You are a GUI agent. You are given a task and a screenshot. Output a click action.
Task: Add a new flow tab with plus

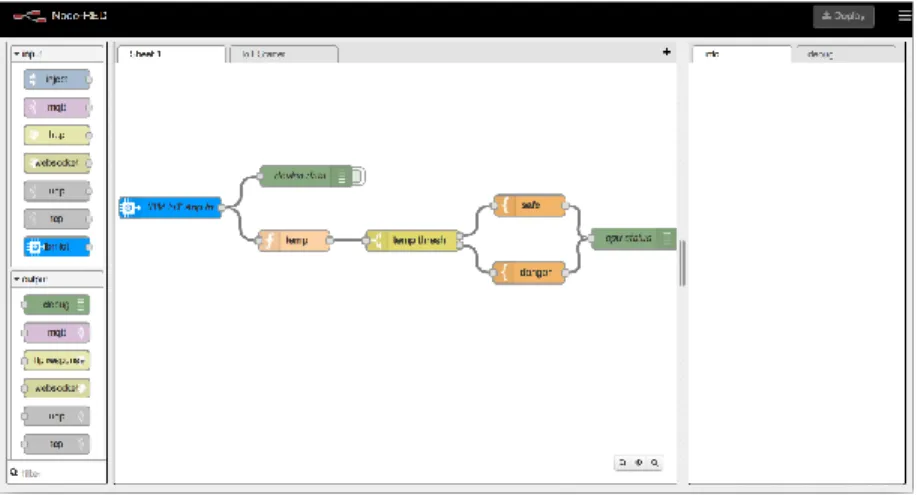pyautogui.click(x=666, y=52)
